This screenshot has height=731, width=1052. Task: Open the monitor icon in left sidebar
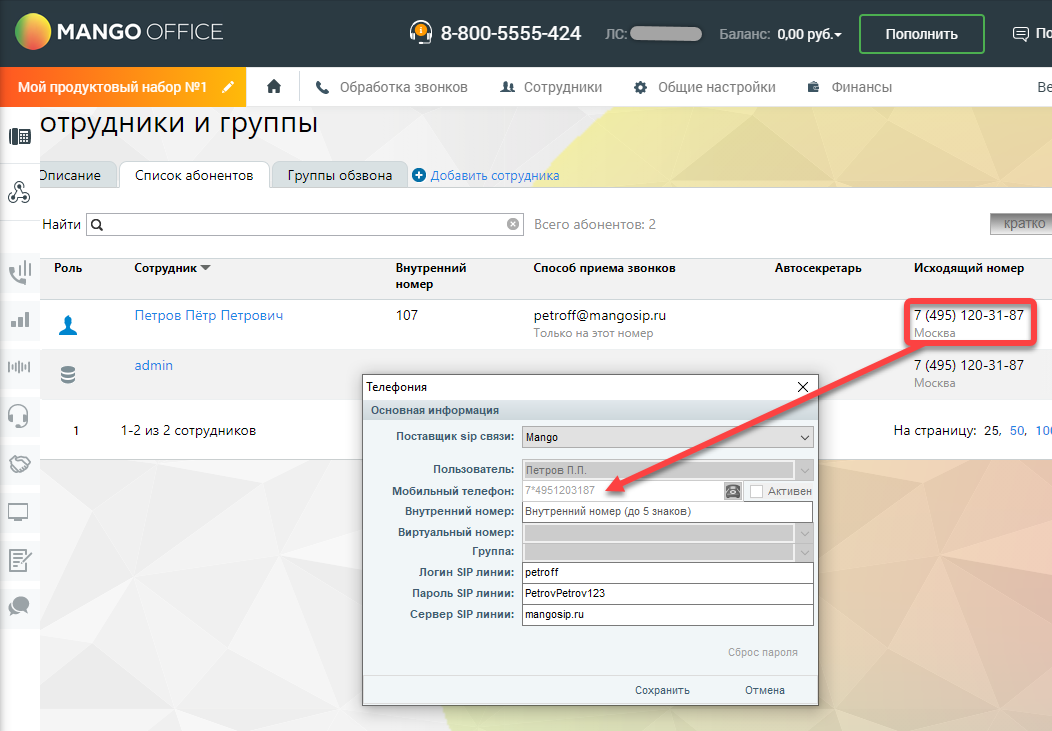tap(18, 513)
